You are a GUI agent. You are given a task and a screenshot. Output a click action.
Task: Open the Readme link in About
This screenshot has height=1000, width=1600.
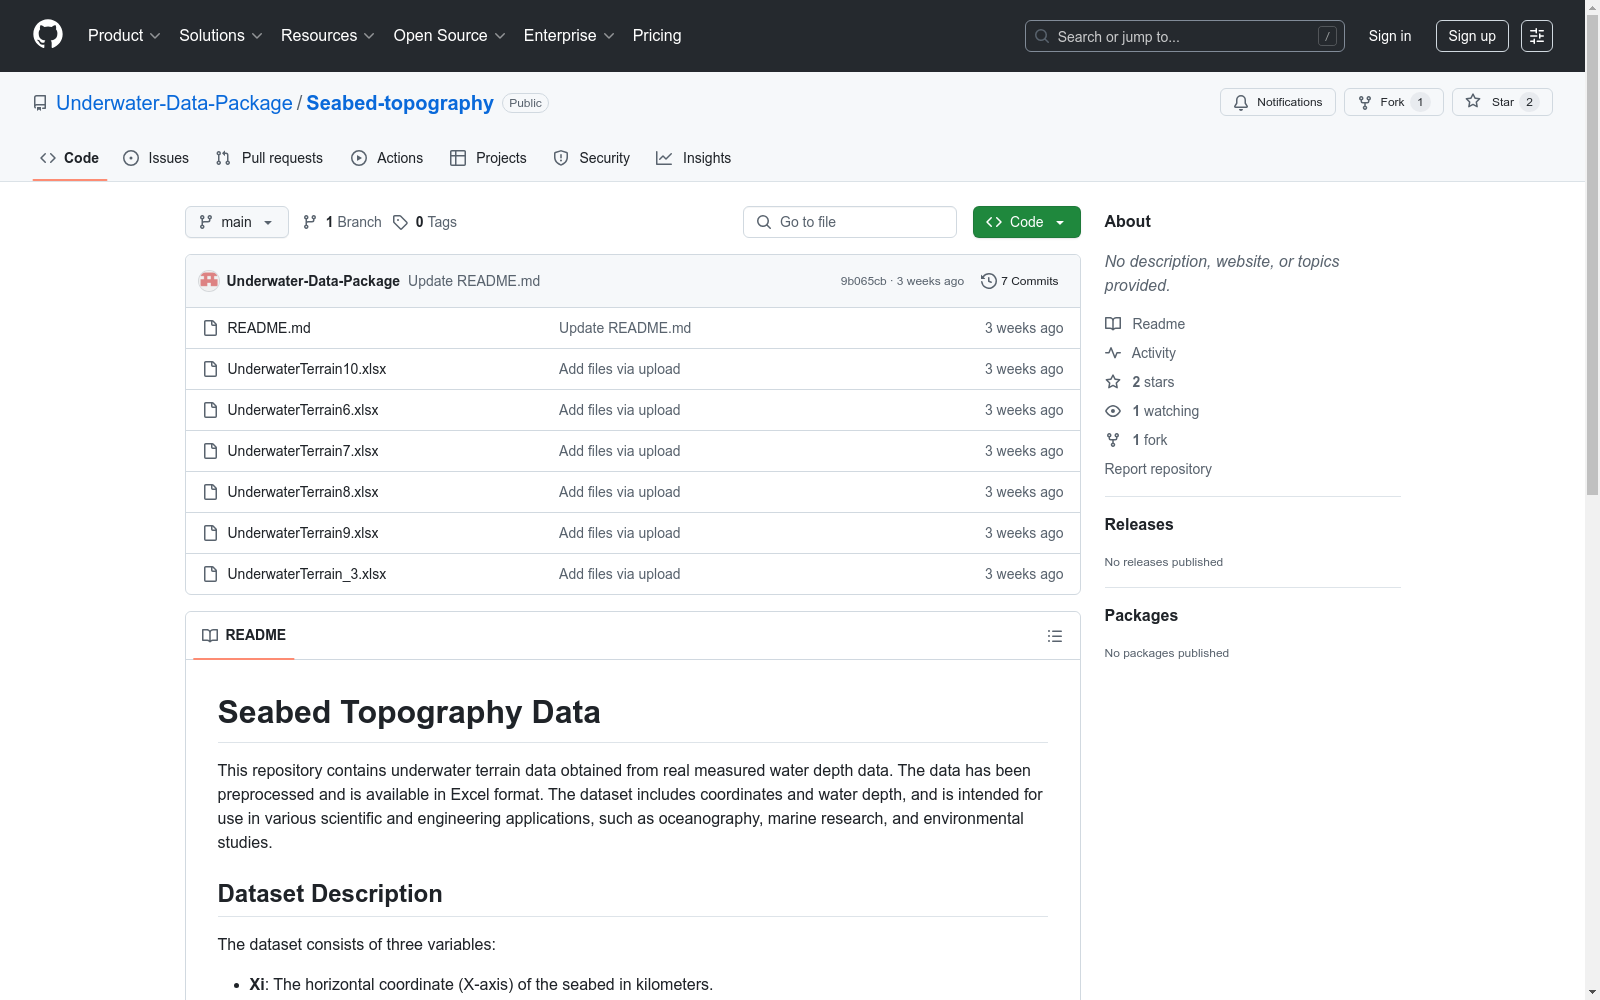click(x=1145, y=324)
